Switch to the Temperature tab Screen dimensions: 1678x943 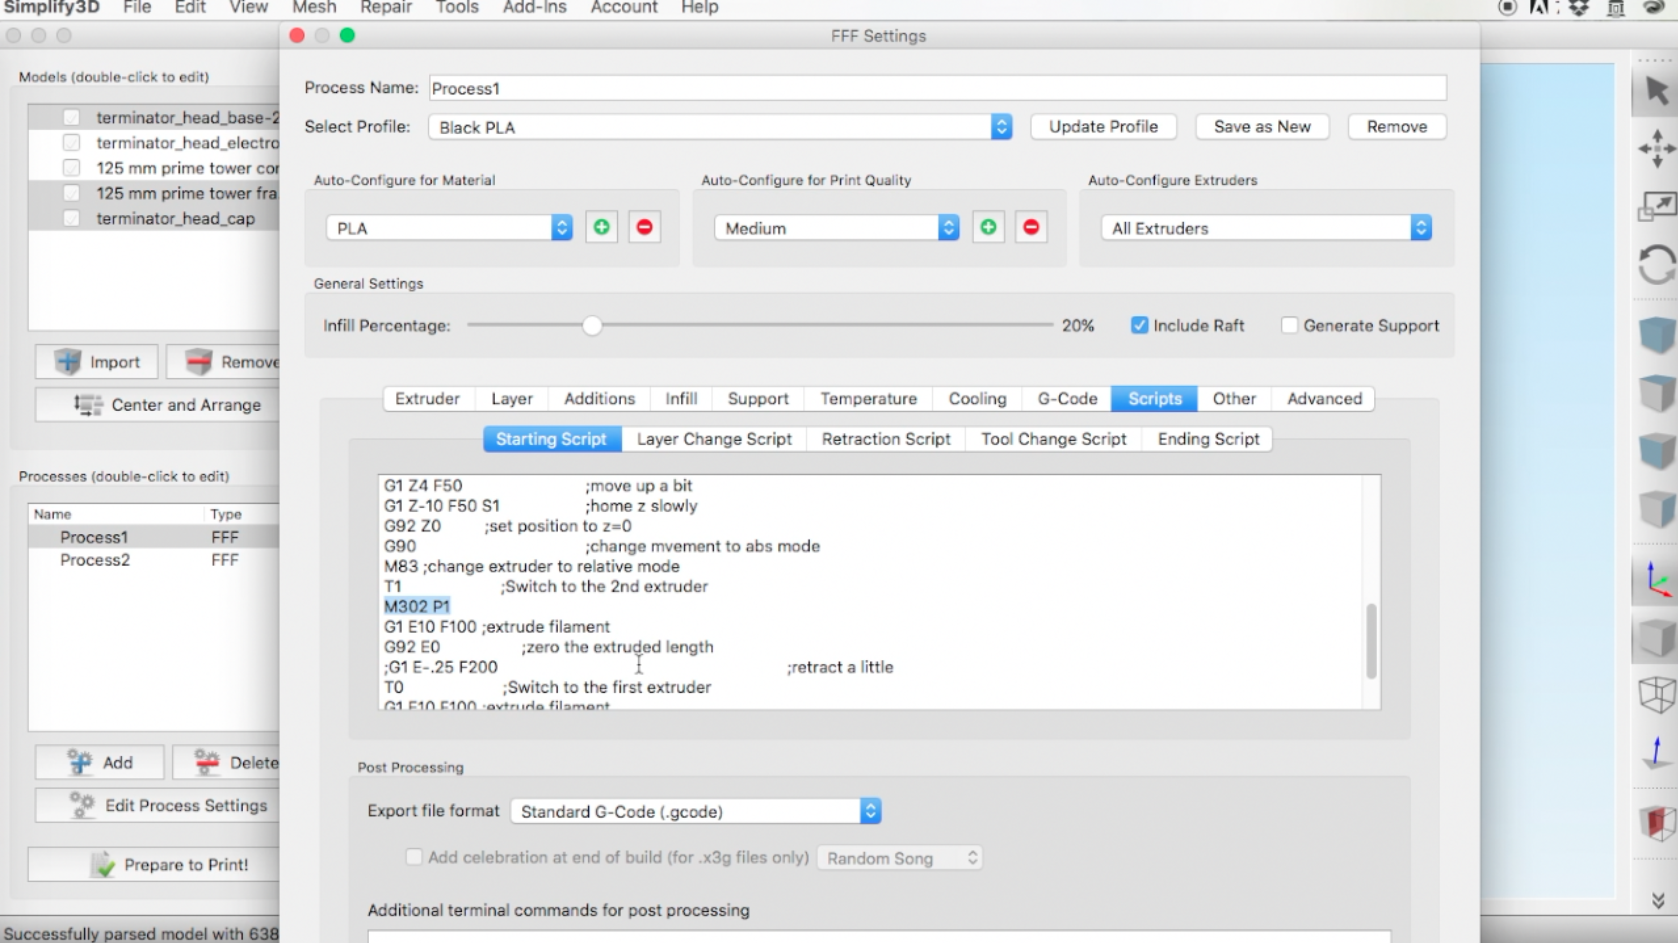click(868, 398)
